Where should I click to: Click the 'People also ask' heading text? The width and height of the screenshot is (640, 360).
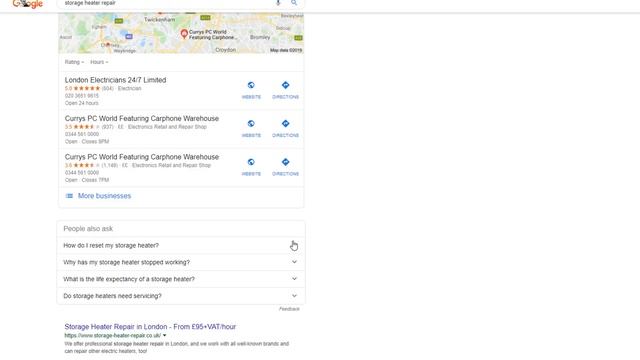(88, 229)
